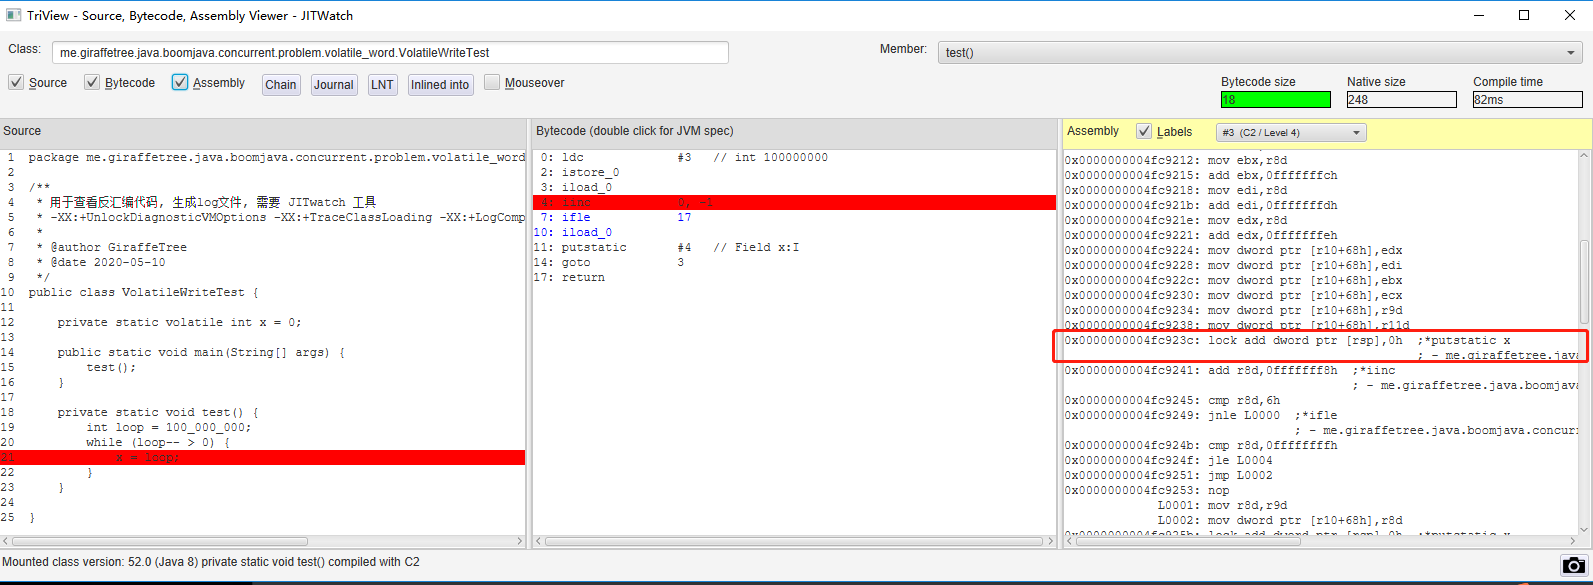
Task: Uncheck the Bytecode checkbox
Action: pos(93,83)
